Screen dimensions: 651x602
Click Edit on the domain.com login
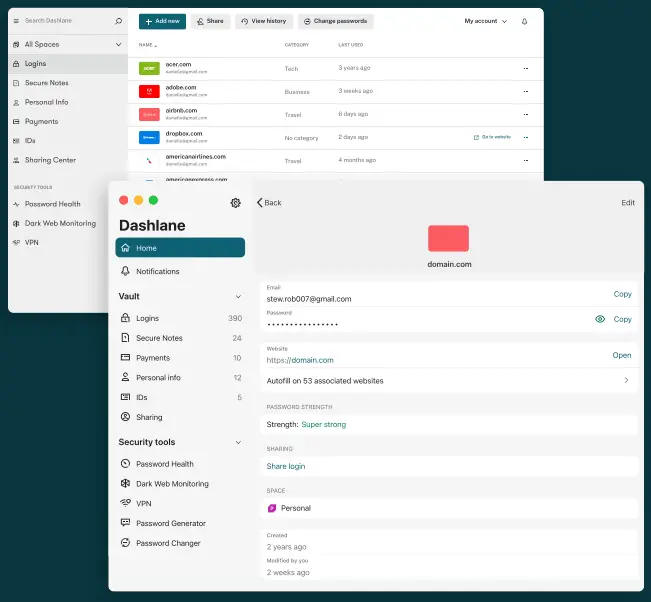point(628,203)
